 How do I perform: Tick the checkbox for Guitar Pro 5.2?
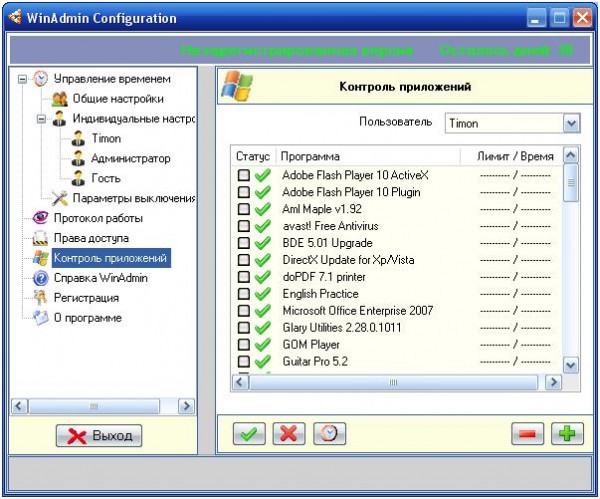click(x=244, y=361)
